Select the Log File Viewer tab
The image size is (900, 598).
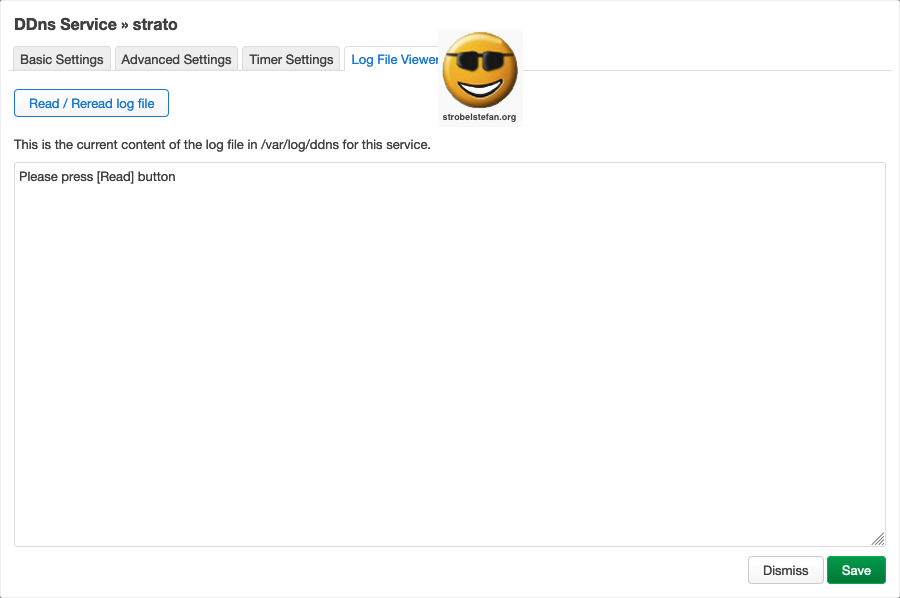pyautogui.click(x=393, y=59)
